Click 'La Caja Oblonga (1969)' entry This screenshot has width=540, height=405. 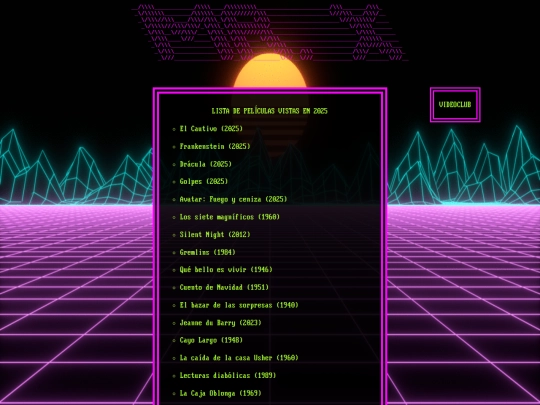click(x=220, y=393)
